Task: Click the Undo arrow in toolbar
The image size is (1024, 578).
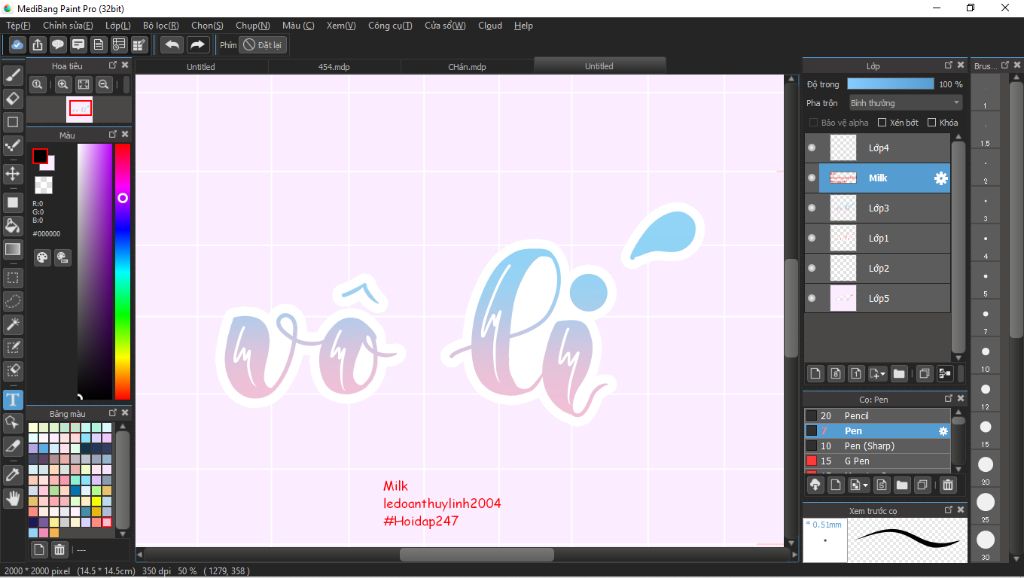Action: [172, 44]
